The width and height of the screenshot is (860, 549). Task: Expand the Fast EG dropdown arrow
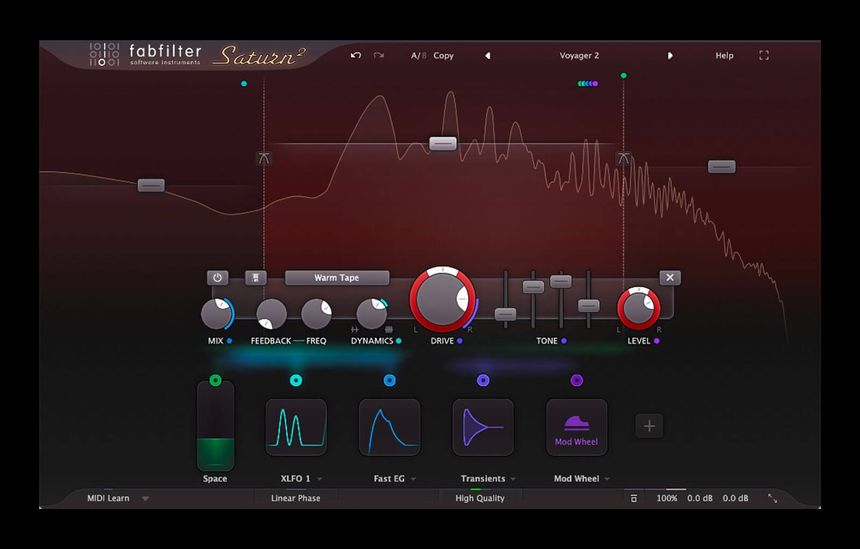(x=414, y=479)
